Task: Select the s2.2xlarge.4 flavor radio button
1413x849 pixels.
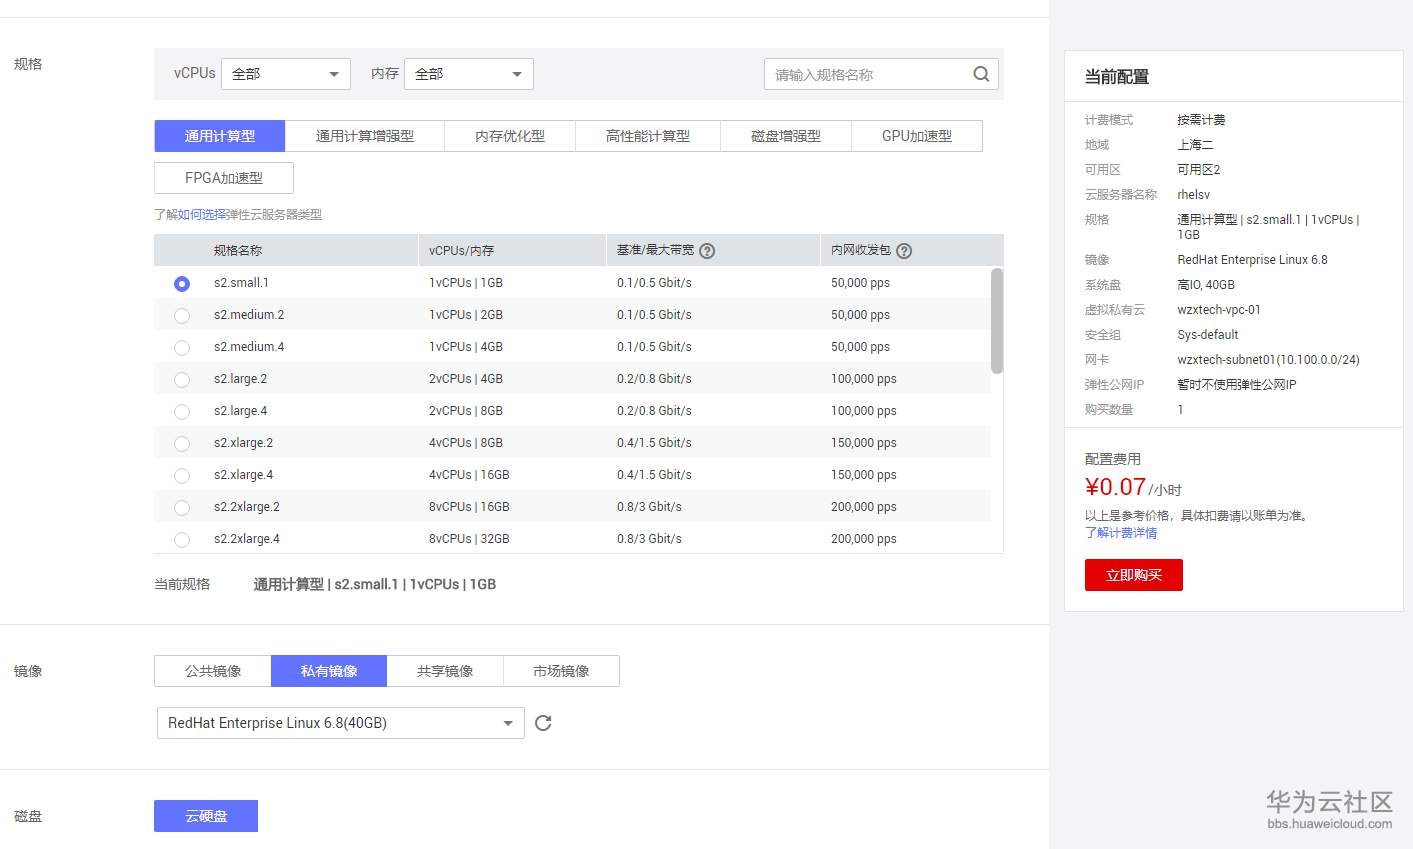Action: (x=181, y=539)
